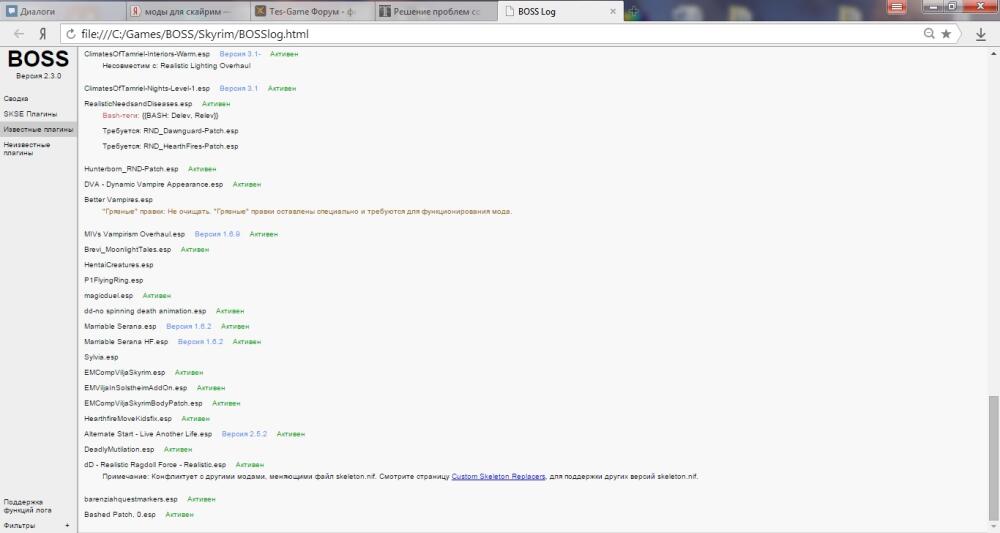This screenshot has width=1000, height=533.
Task: Close the BOSS Log tab
Action: tap(613, 11)
